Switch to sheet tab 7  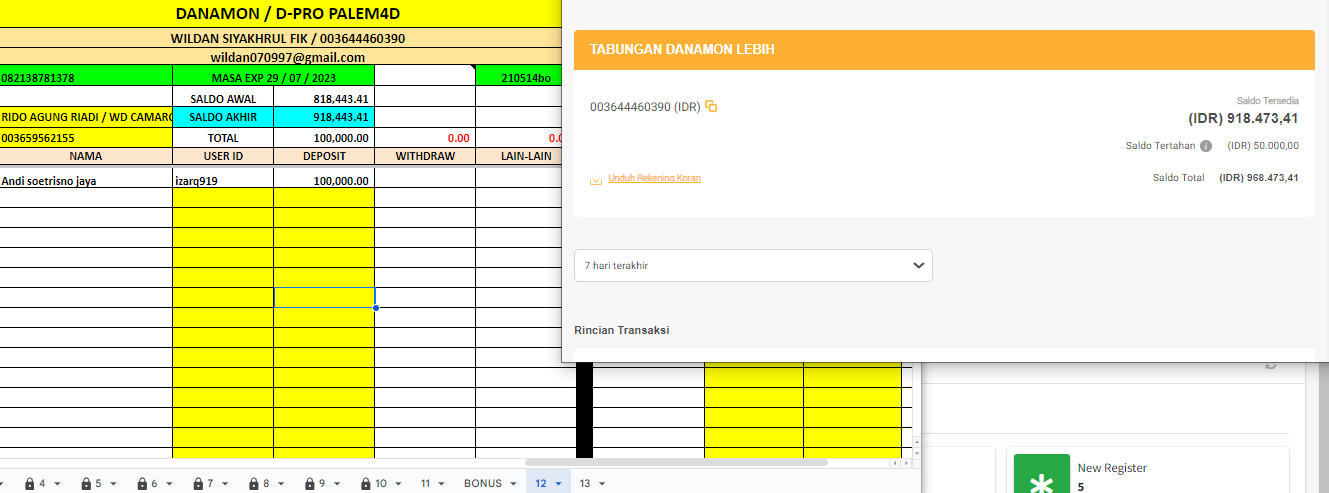pos(210,484)
